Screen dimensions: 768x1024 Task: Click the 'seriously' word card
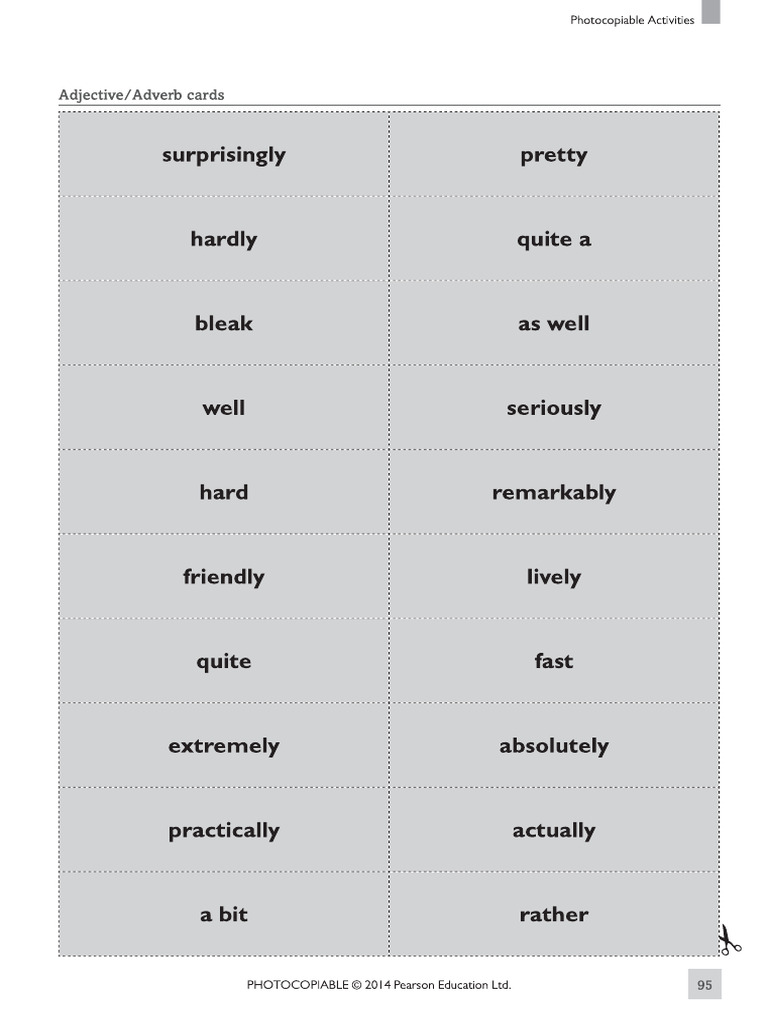pyautogui.click(x=553, y=408)
